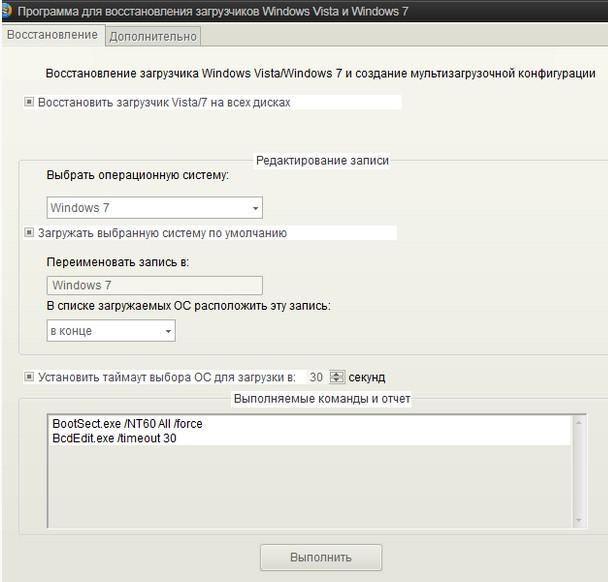Toggle Установить таймаут выбора ОС checkbox
This screenshot has width=608, height=582.
point(29,376)
